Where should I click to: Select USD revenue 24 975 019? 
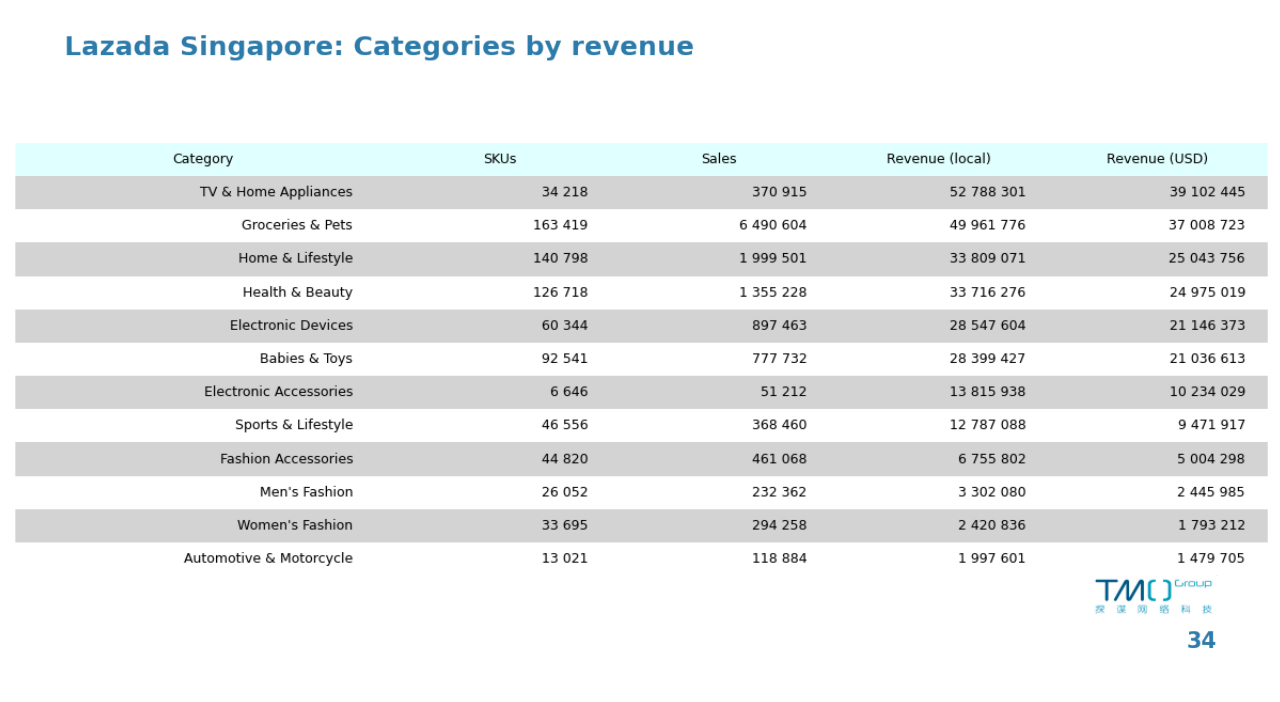click(x=1207, y=292)
